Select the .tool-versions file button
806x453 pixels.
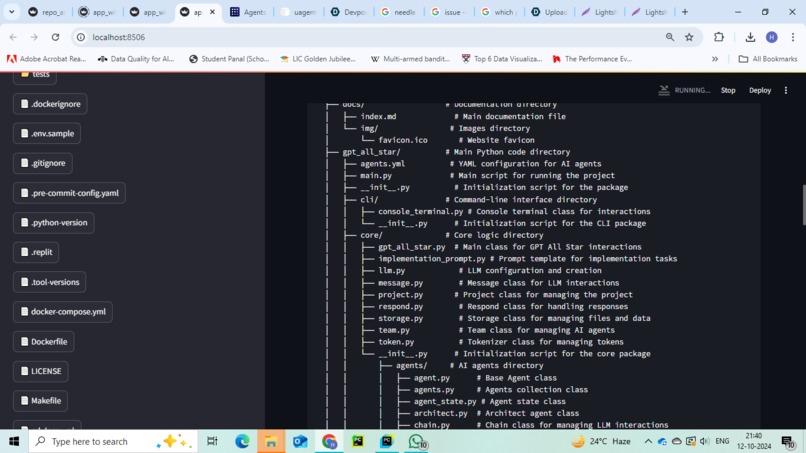tap(49, 282)
